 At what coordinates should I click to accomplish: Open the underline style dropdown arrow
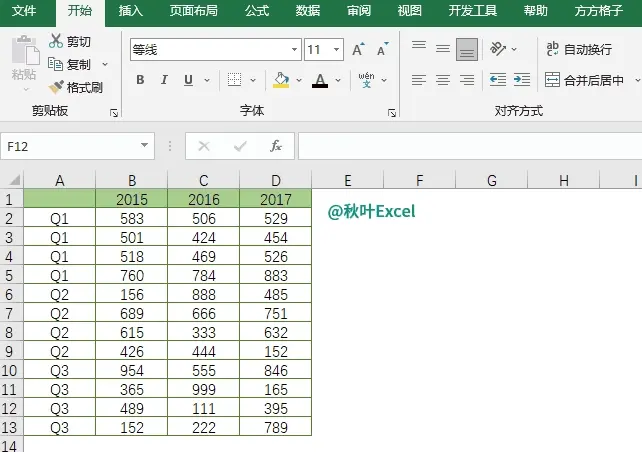(x=207, y=80)
